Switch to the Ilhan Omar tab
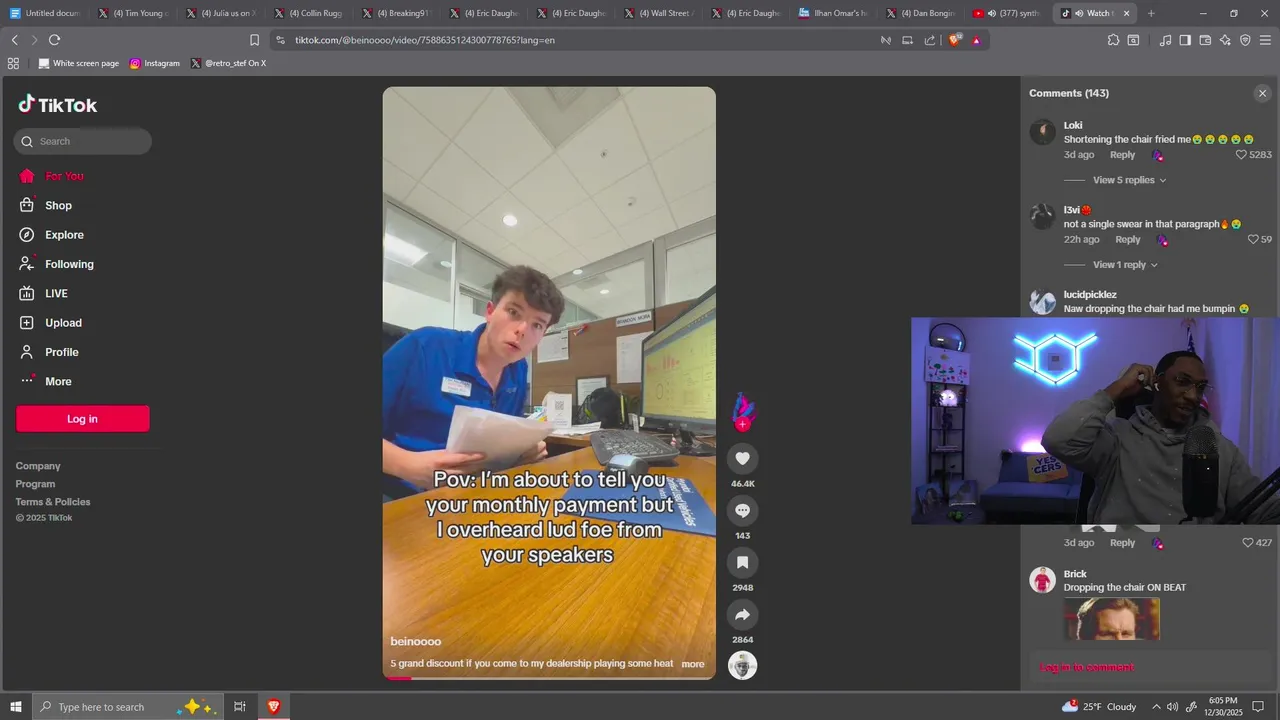The height and width of the screenshot is (720, 1280). 835,13
